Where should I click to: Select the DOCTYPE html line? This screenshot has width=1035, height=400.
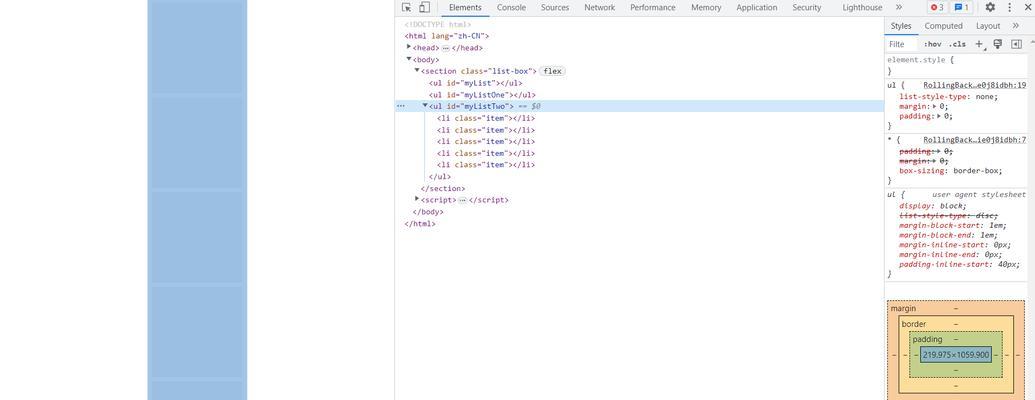[x=438, y=24]
